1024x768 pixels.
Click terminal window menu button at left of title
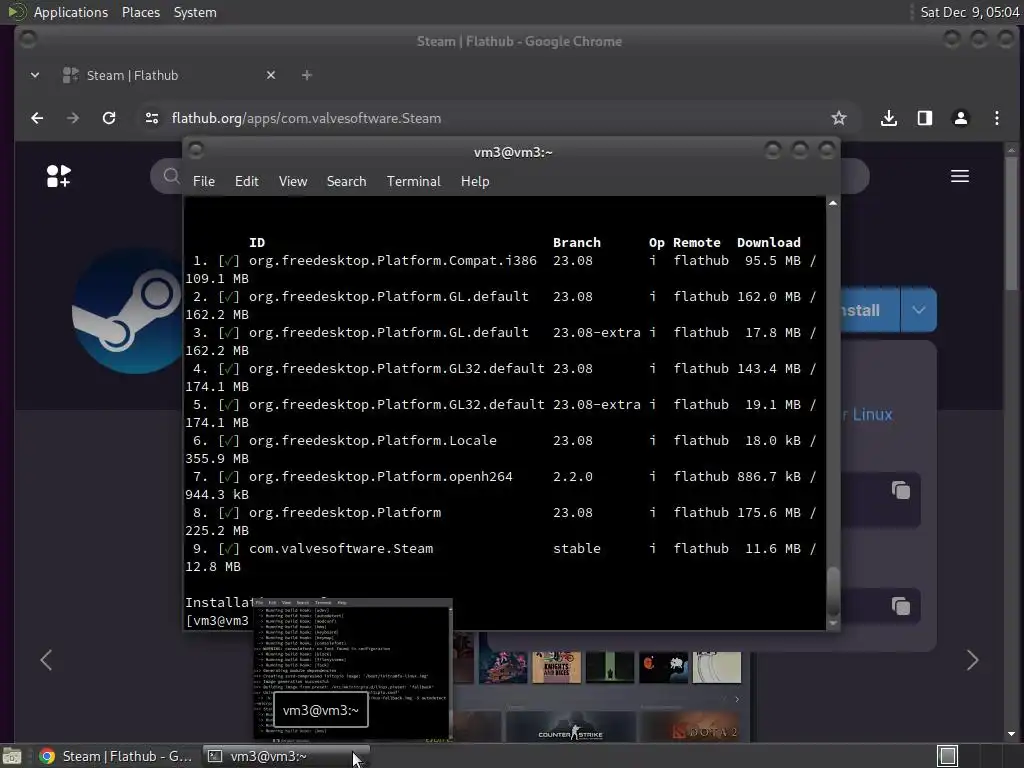click(x=195, y=150)
